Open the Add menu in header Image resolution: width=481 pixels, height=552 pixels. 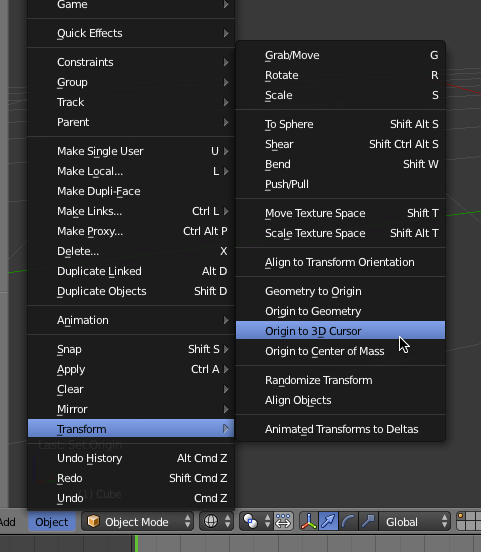tap(8, 522)
